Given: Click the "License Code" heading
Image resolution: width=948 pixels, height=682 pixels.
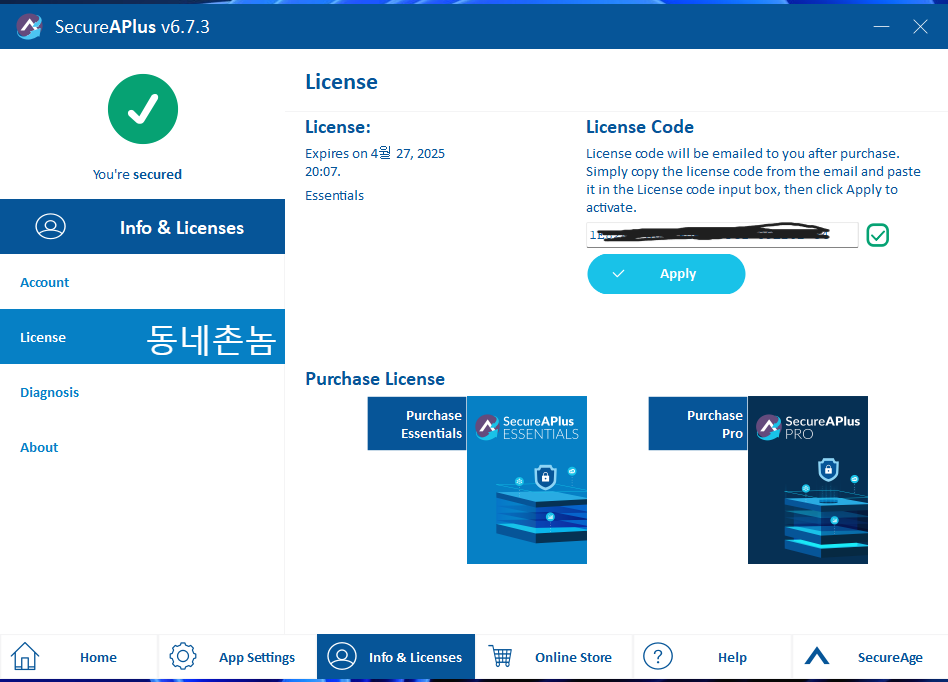Looking at the screenshot, I should [640, 127].
